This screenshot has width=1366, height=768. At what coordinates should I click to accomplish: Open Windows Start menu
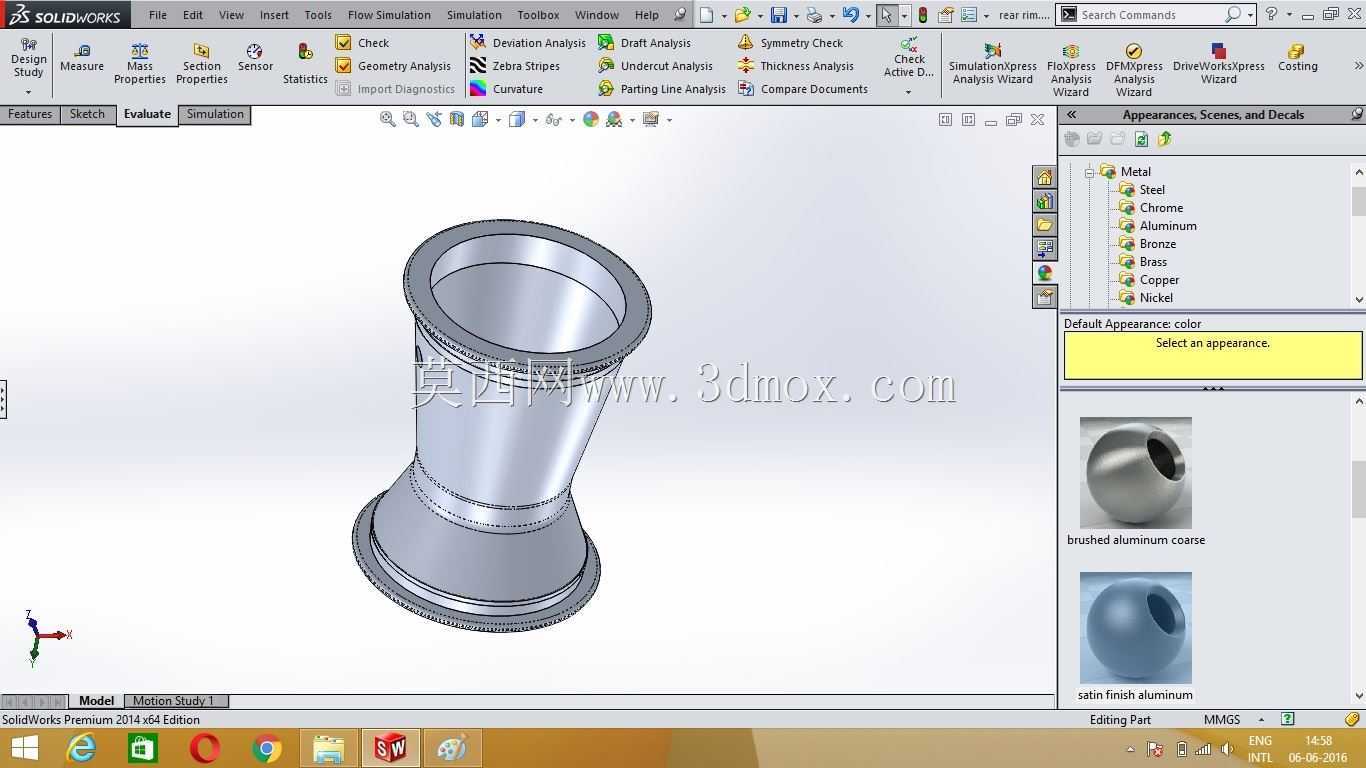(24, 748)
